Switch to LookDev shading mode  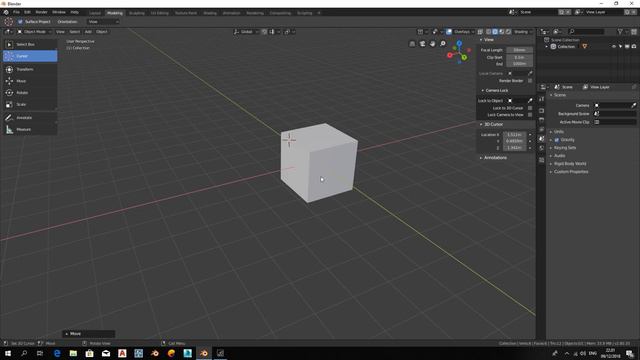tap(502, 31)
